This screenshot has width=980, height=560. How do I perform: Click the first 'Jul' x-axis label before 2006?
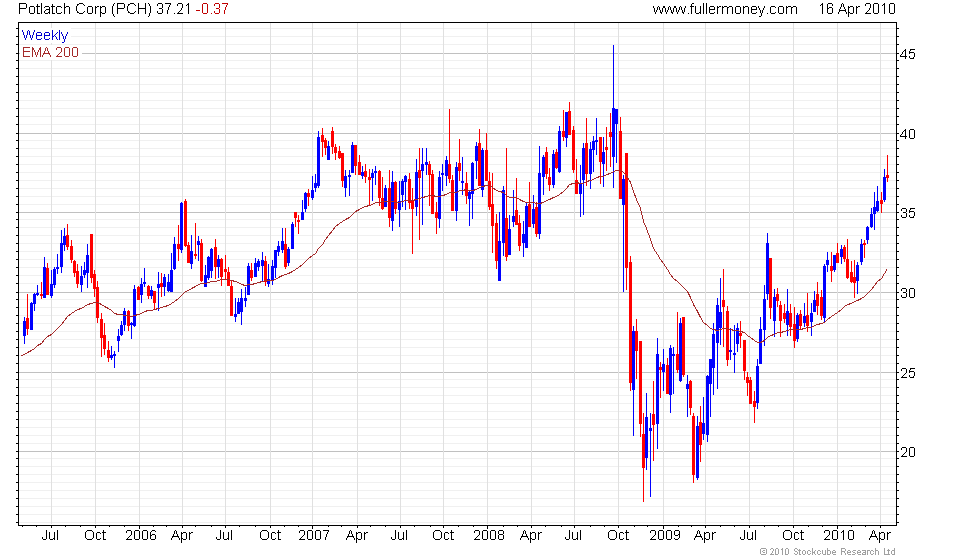[x=50, y=536]
